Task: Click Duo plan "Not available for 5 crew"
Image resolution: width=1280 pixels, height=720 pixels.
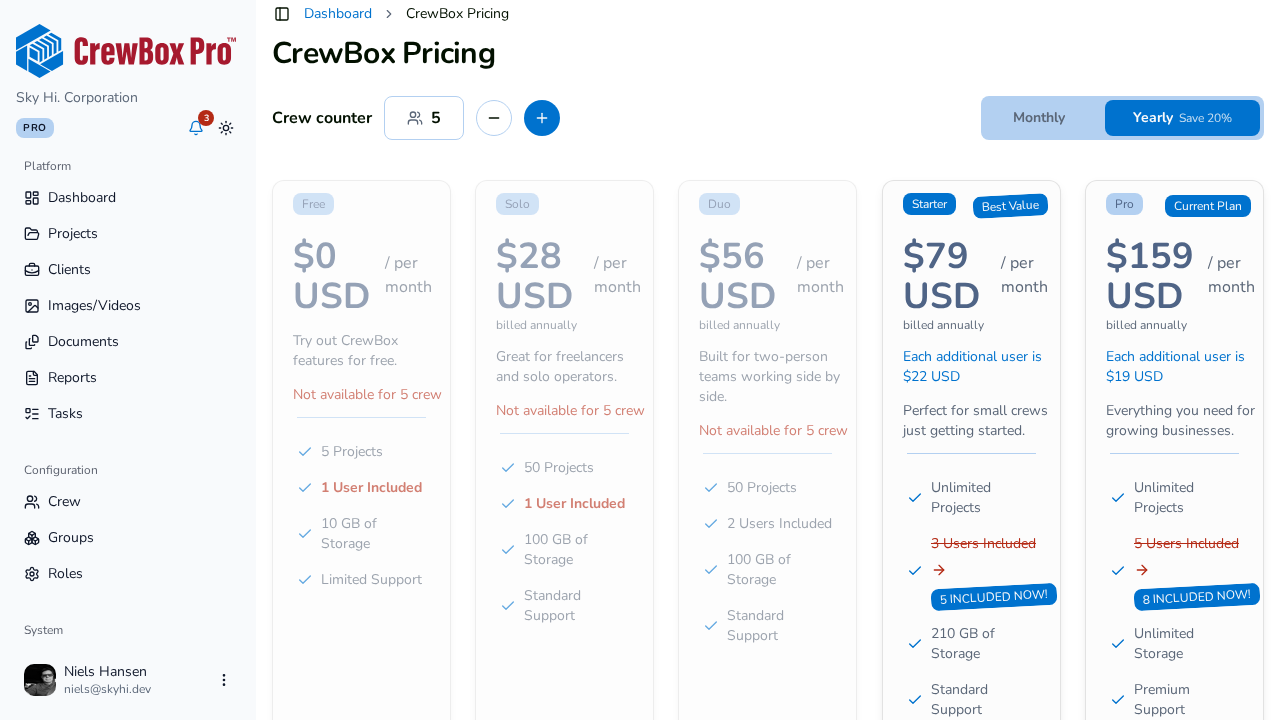Action: pos(773,431)
